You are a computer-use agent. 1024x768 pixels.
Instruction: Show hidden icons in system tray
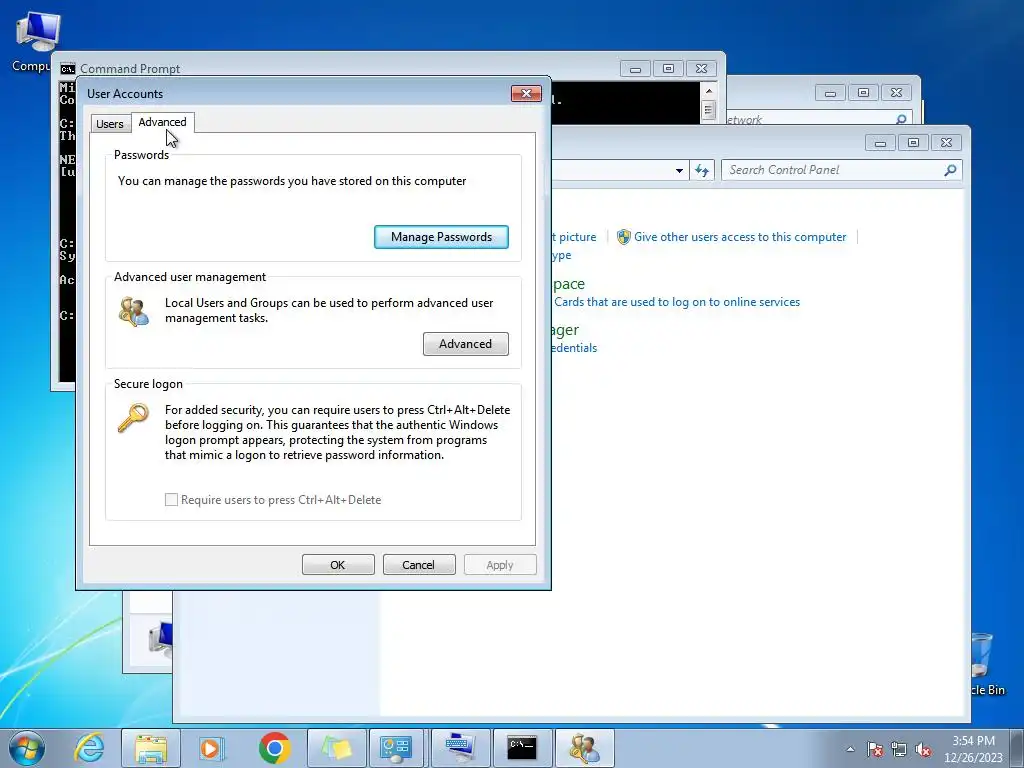point(850,749)
